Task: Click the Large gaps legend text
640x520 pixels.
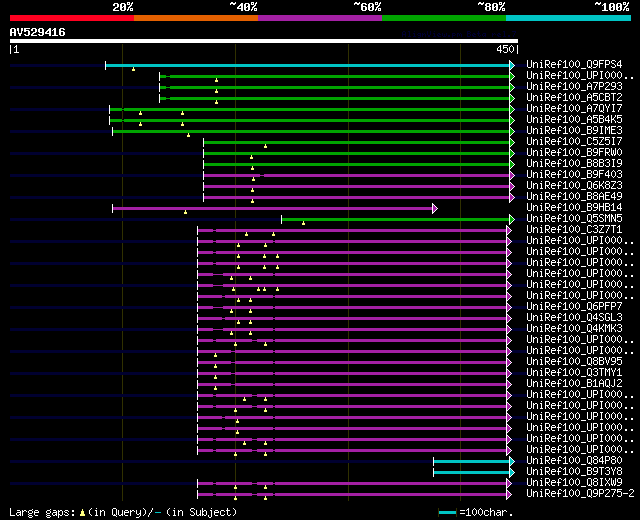Action: point(42,513)
